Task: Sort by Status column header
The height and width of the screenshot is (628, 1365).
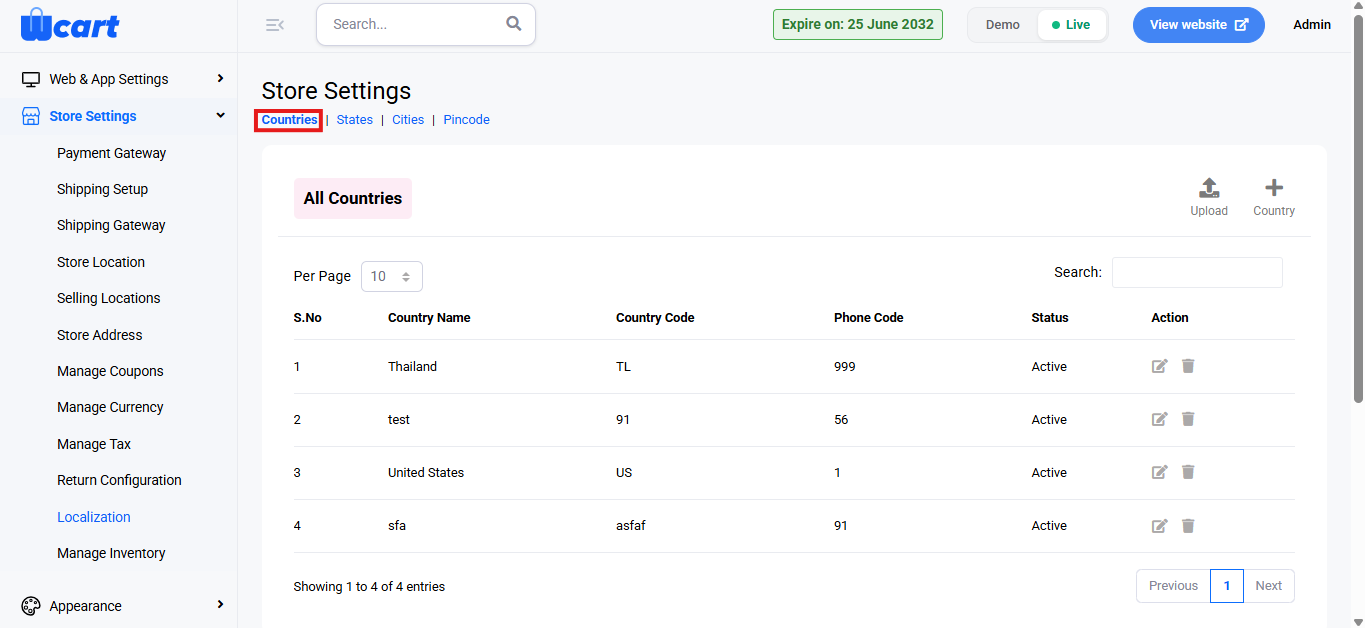Action: [1050, 318]
